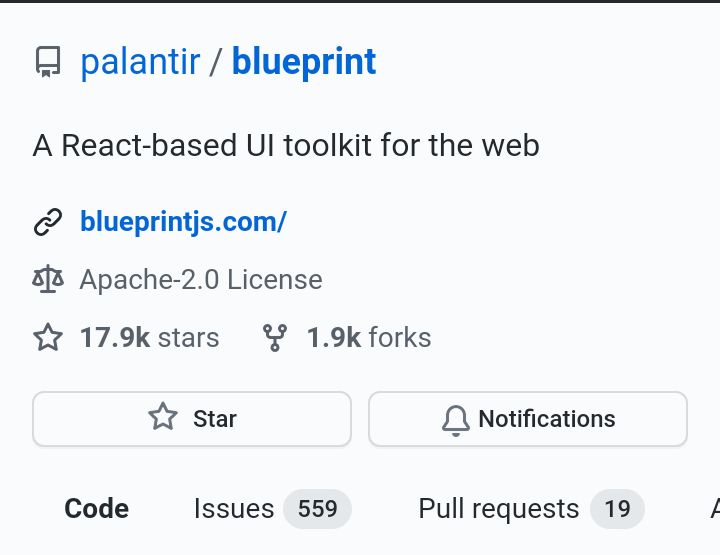Open the blueprint repository name link

click(x=304, y=62)
